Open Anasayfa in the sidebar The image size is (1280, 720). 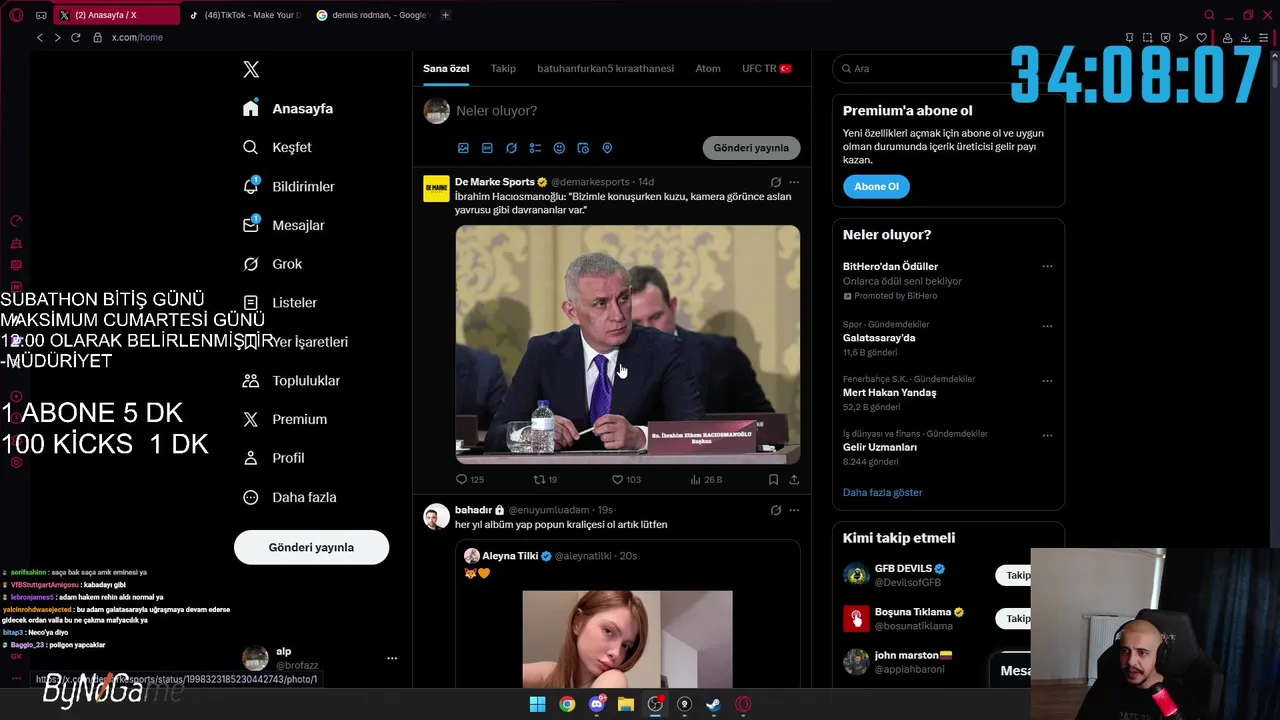pyautogui.click(x=288, y=108)
